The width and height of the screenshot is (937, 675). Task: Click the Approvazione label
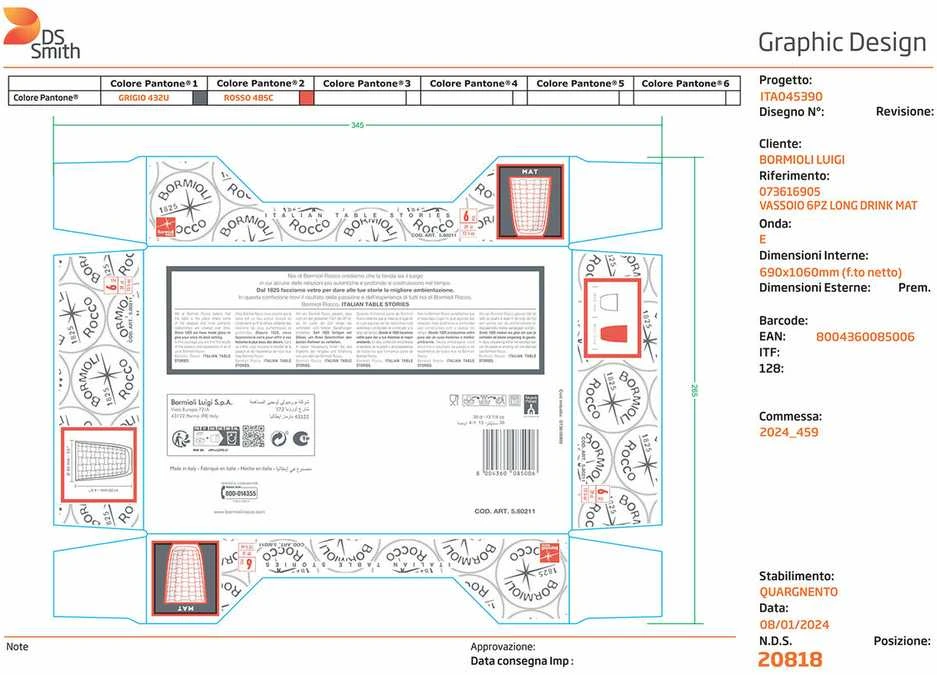[503, 647]
